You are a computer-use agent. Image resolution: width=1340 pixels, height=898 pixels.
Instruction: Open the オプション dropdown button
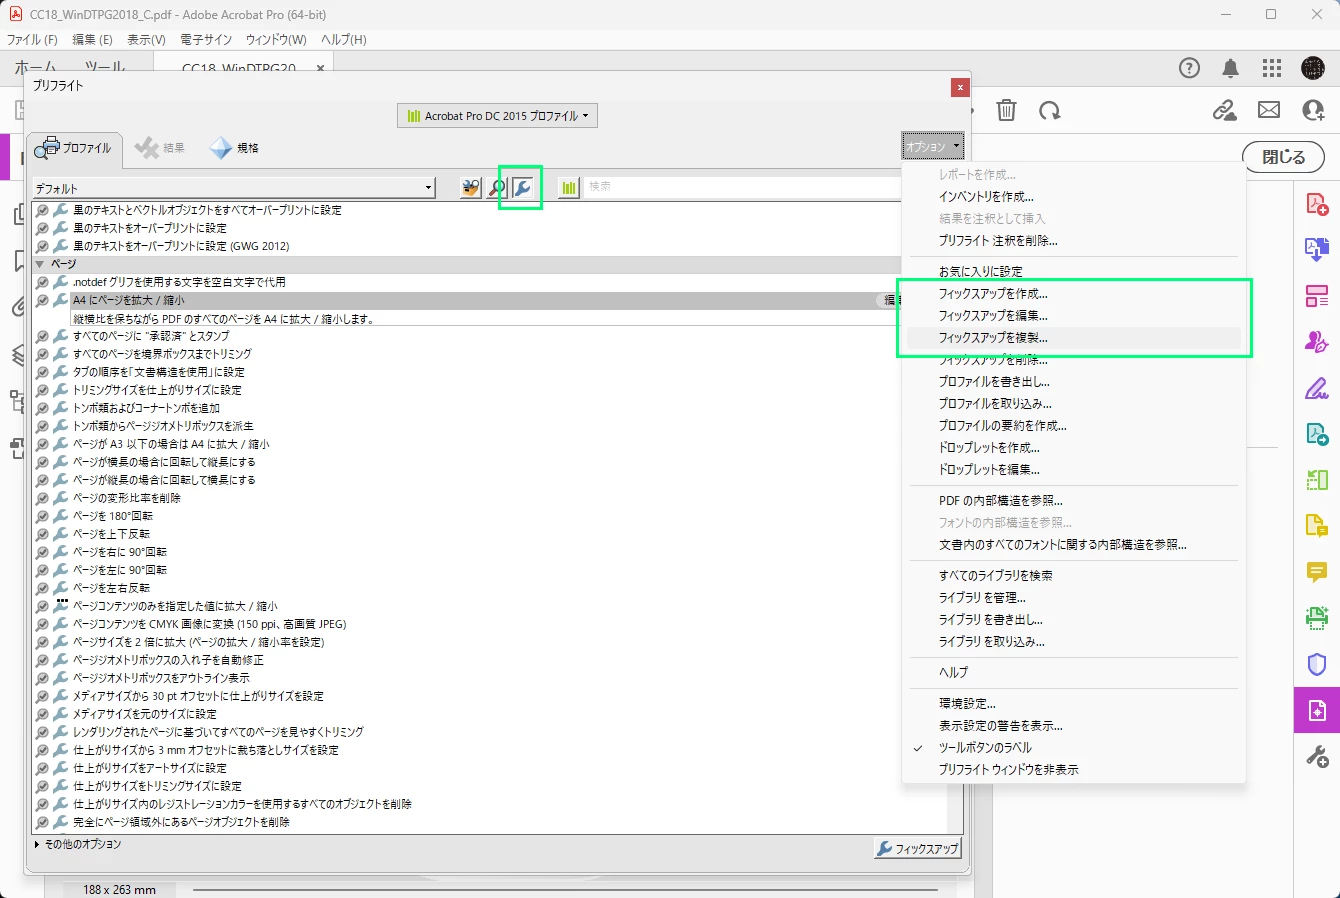pyautogui.click(x=933, y=146)
